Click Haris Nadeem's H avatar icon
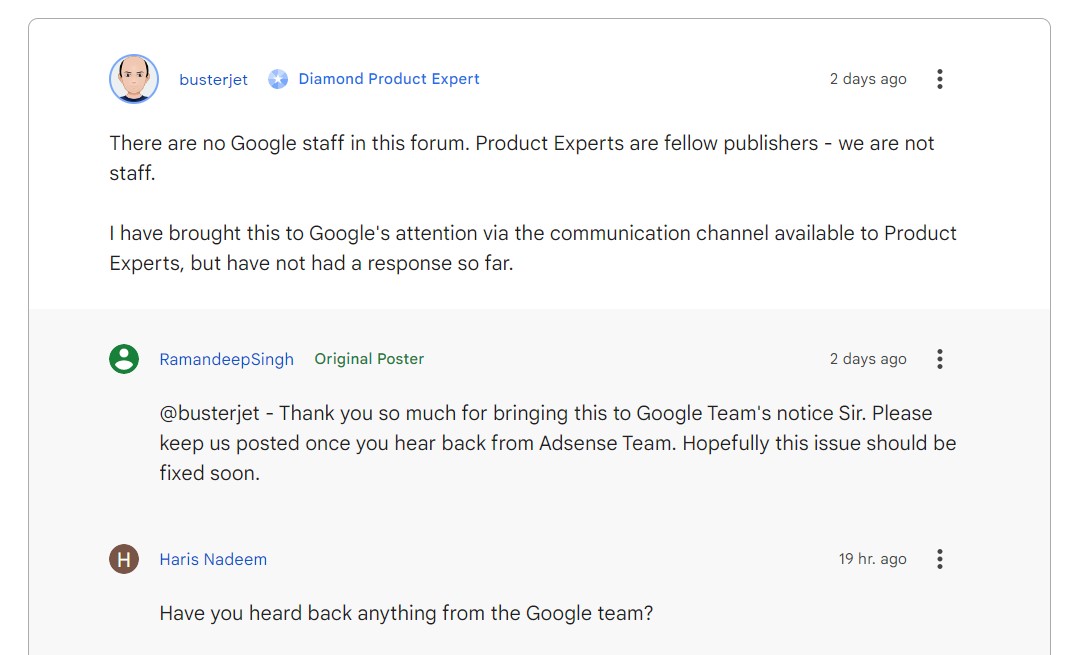 (124, 559)
